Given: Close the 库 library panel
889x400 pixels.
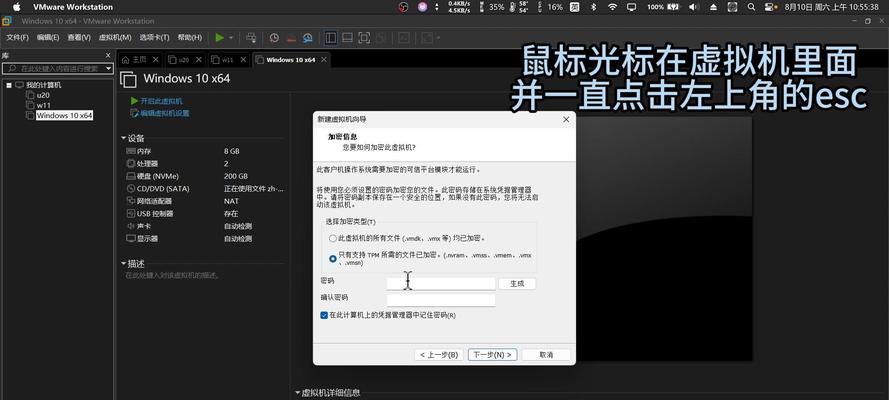Looking at the screenshot, I should pos(108,56).
